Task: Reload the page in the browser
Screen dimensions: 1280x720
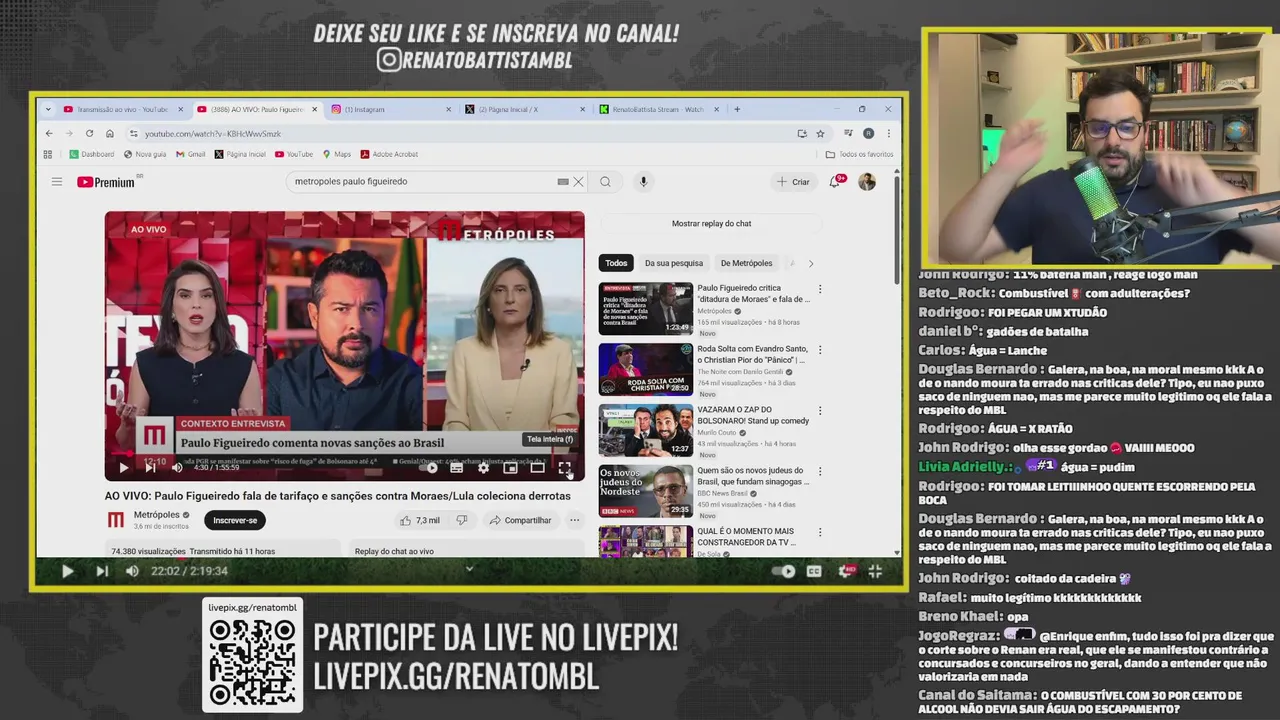Action: (x=90, y=133)
